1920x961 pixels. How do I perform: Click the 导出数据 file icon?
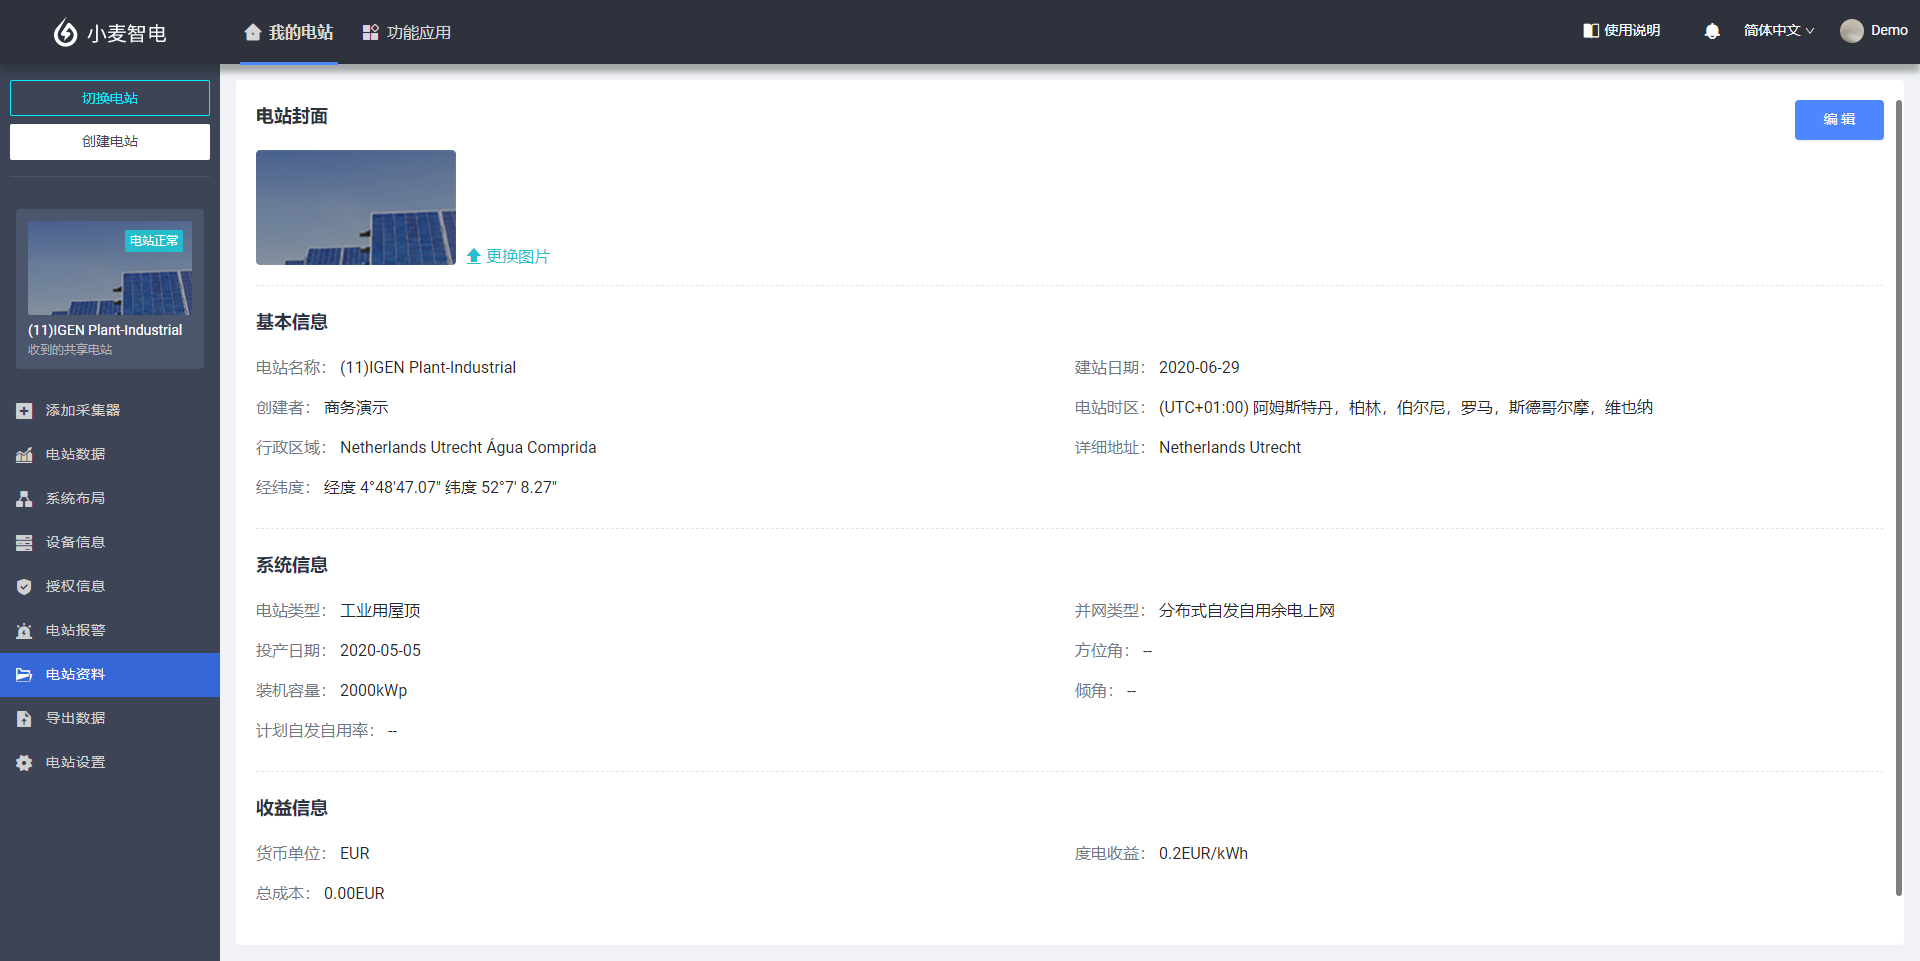(x=24, y=719)
